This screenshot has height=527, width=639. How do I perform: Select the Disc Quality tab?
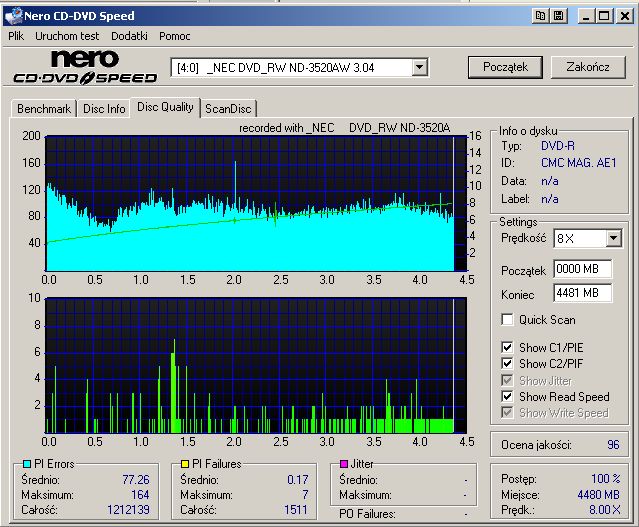(x=165, y=107)
